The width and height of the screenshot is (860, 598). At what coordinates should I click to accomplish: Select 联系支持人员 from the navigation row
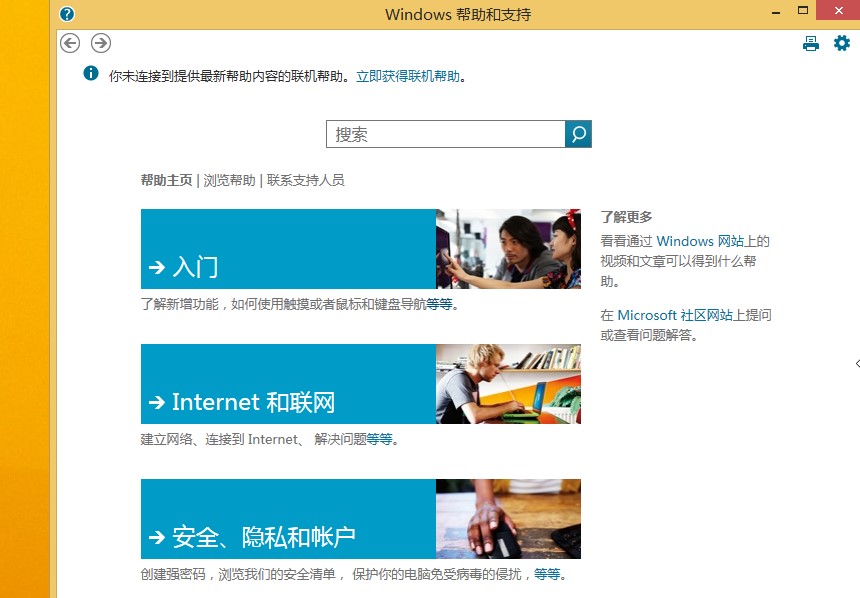click(303, 183)
